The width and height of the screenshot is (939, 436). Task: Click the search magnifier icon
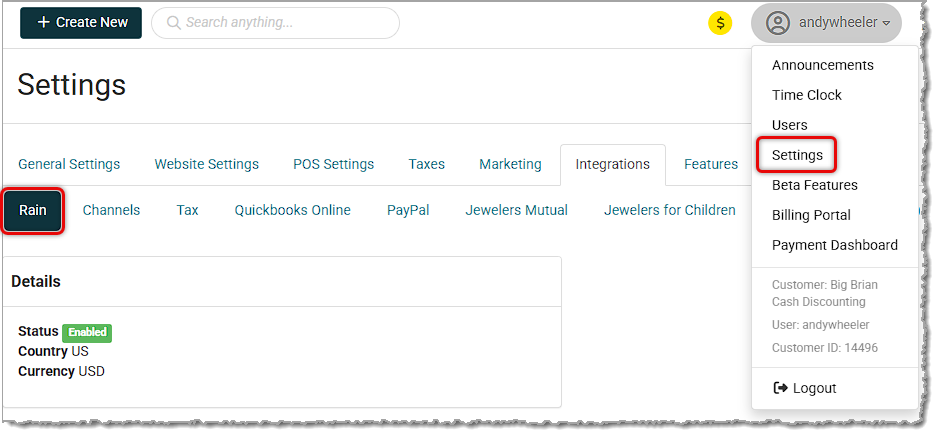pyautogui.click(x=172, y=23)
